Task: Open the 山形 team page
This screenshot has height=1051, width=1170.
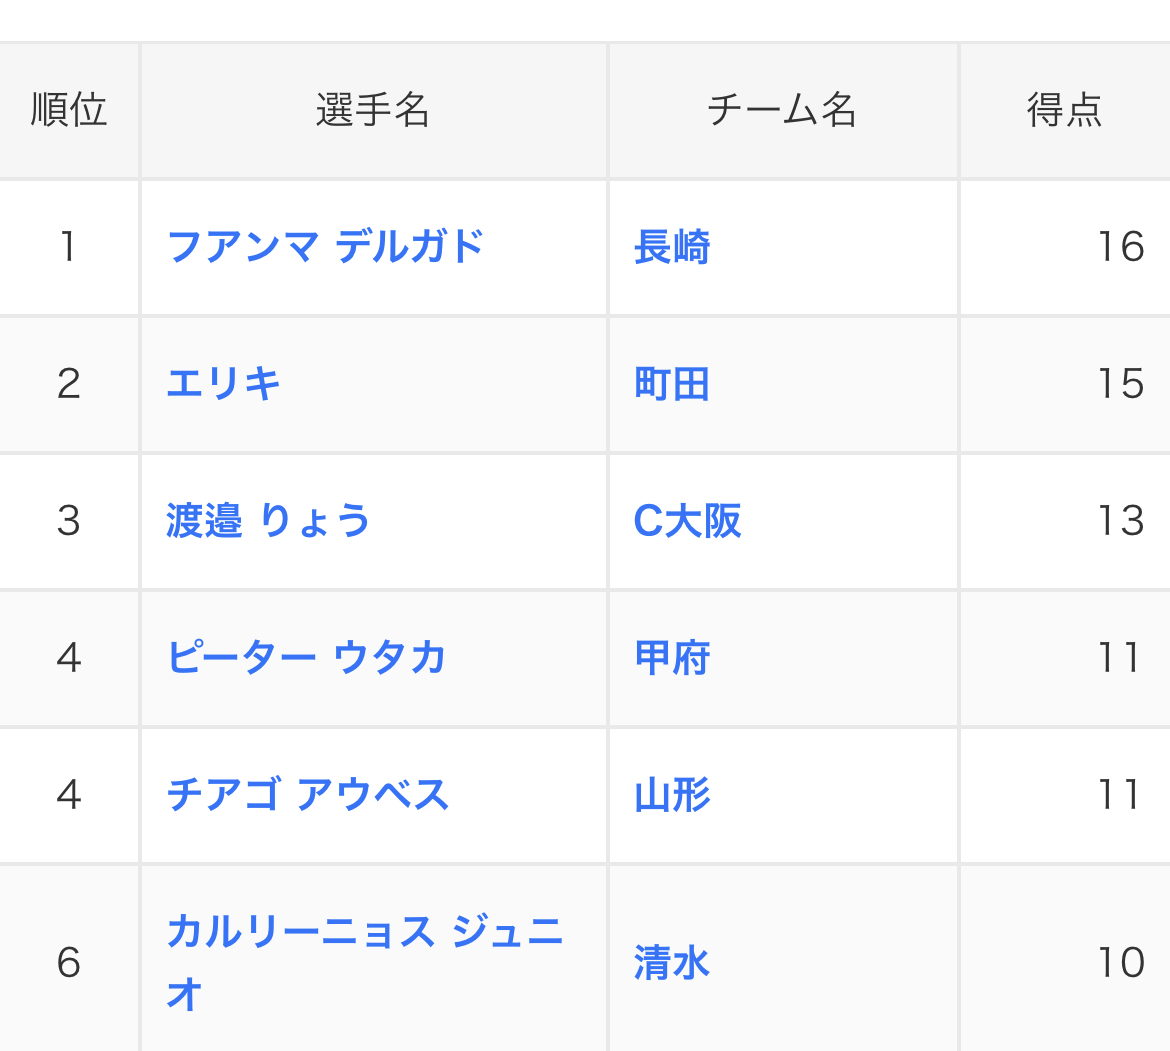Action: click(x=672, y=795)
